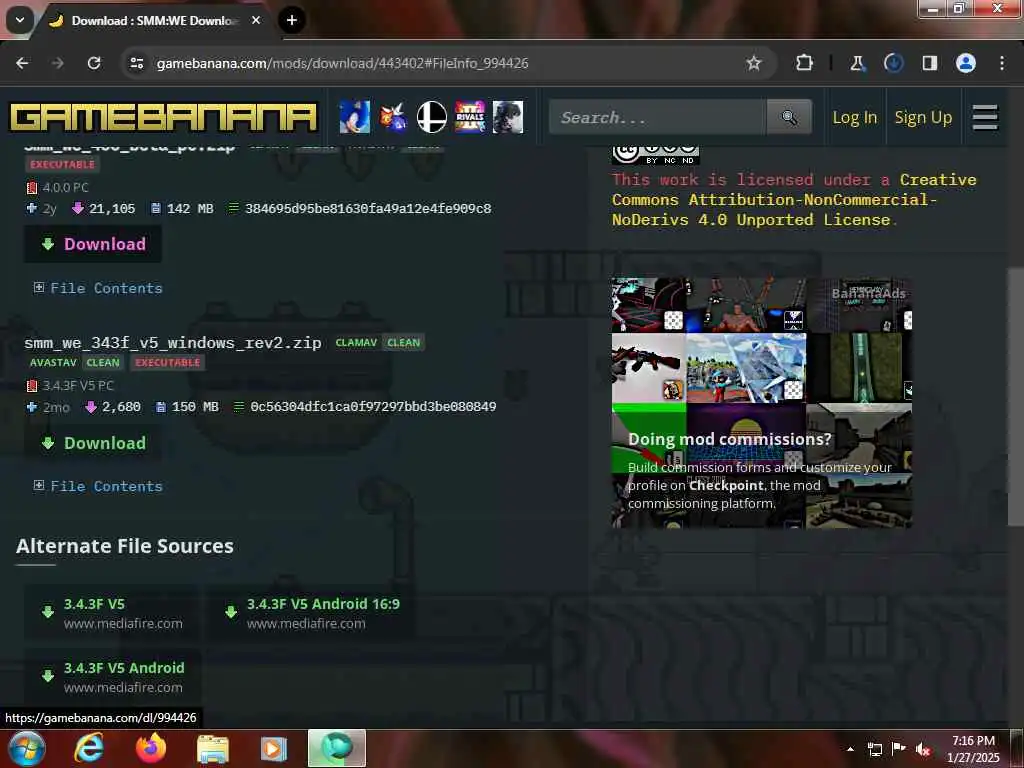1024x768 pixels.
Task: Click the smm_we_343f_v5_windows_rev2.zip file name
Action: 173,343
